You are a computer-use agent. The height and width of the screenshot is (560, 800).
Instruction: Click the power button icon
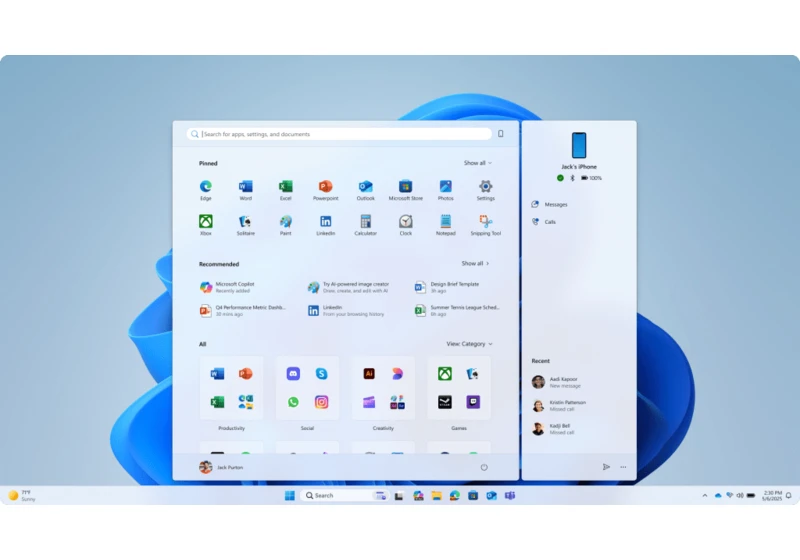[484, 467]
